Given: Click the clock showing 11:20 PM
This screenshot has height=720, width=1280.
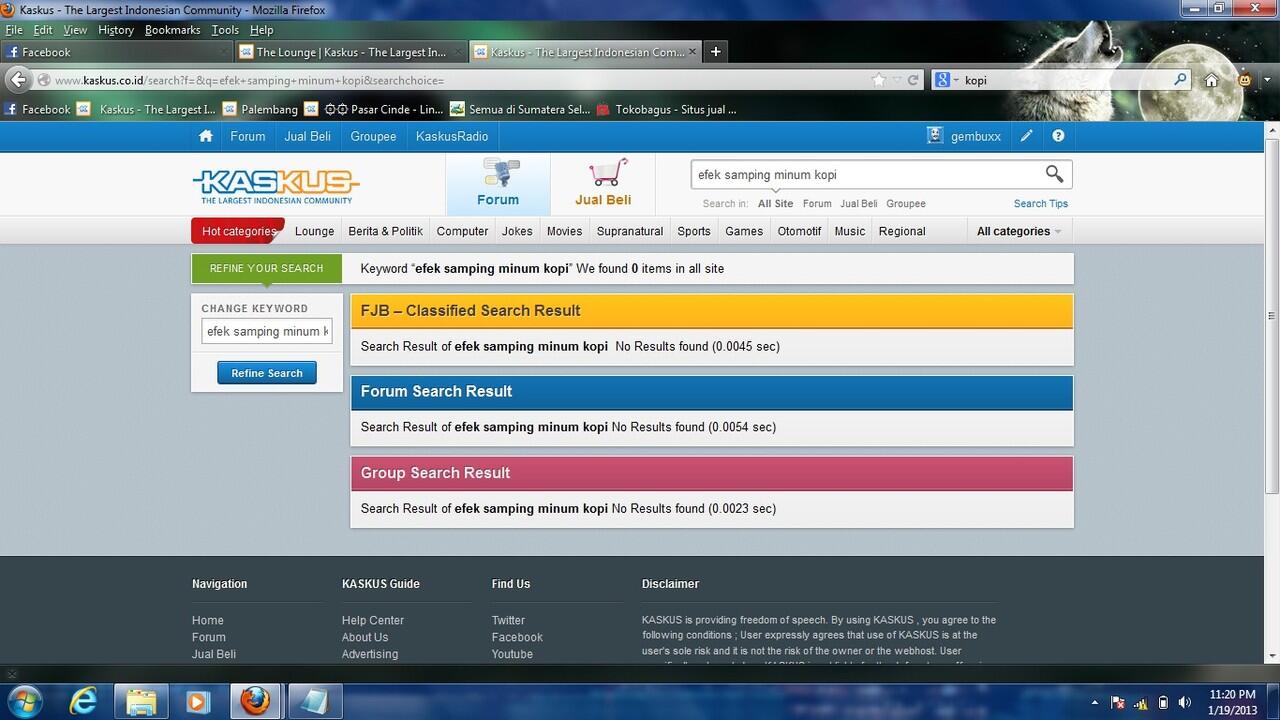Looking at the screenshot, I should pos(1232,694).
